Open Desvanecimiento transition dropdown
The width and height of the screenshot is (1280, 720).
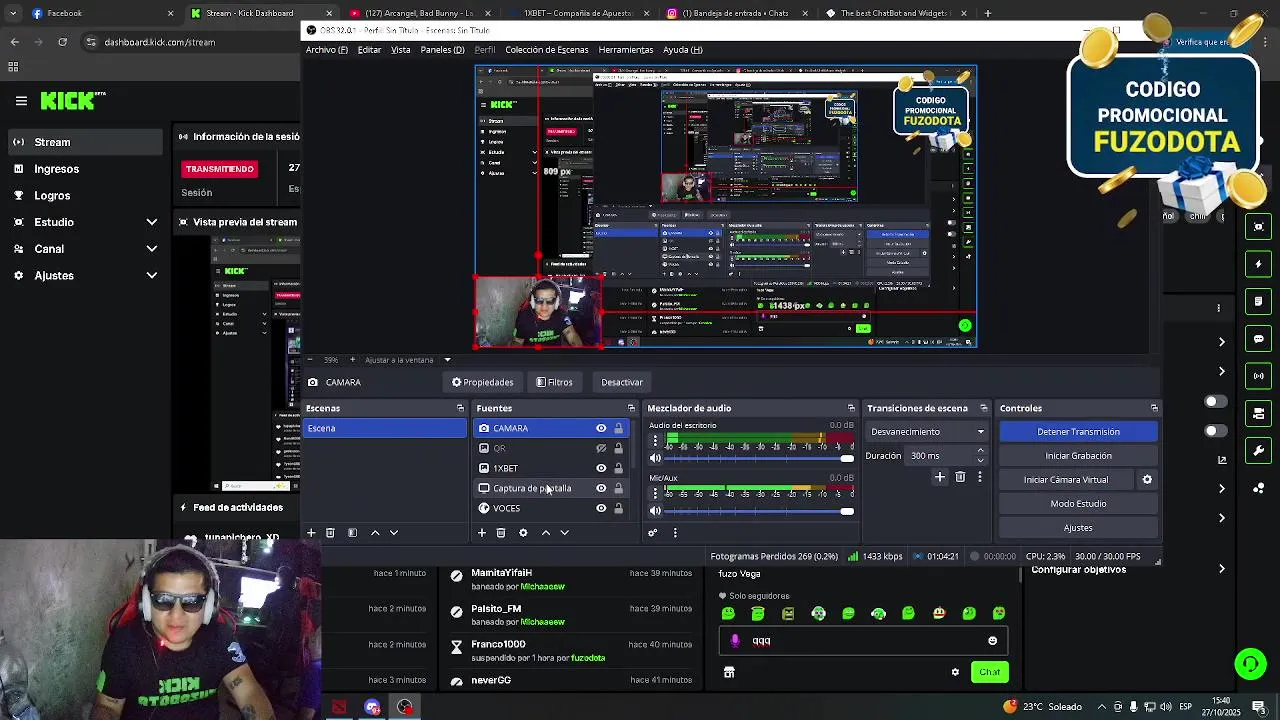tap(927, 432)
